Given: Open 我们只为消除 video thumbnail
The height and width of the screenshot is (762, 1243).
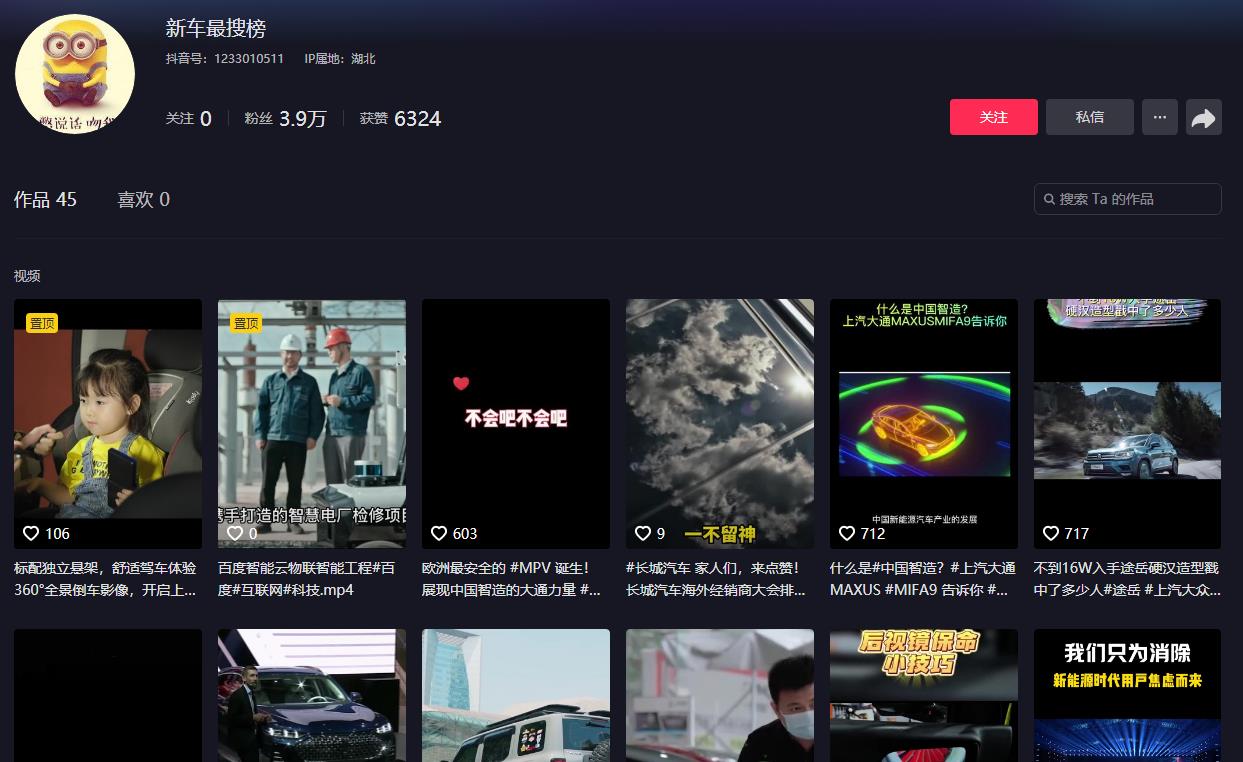Looking at the screenshot, I should click(x=1128, y=695).
